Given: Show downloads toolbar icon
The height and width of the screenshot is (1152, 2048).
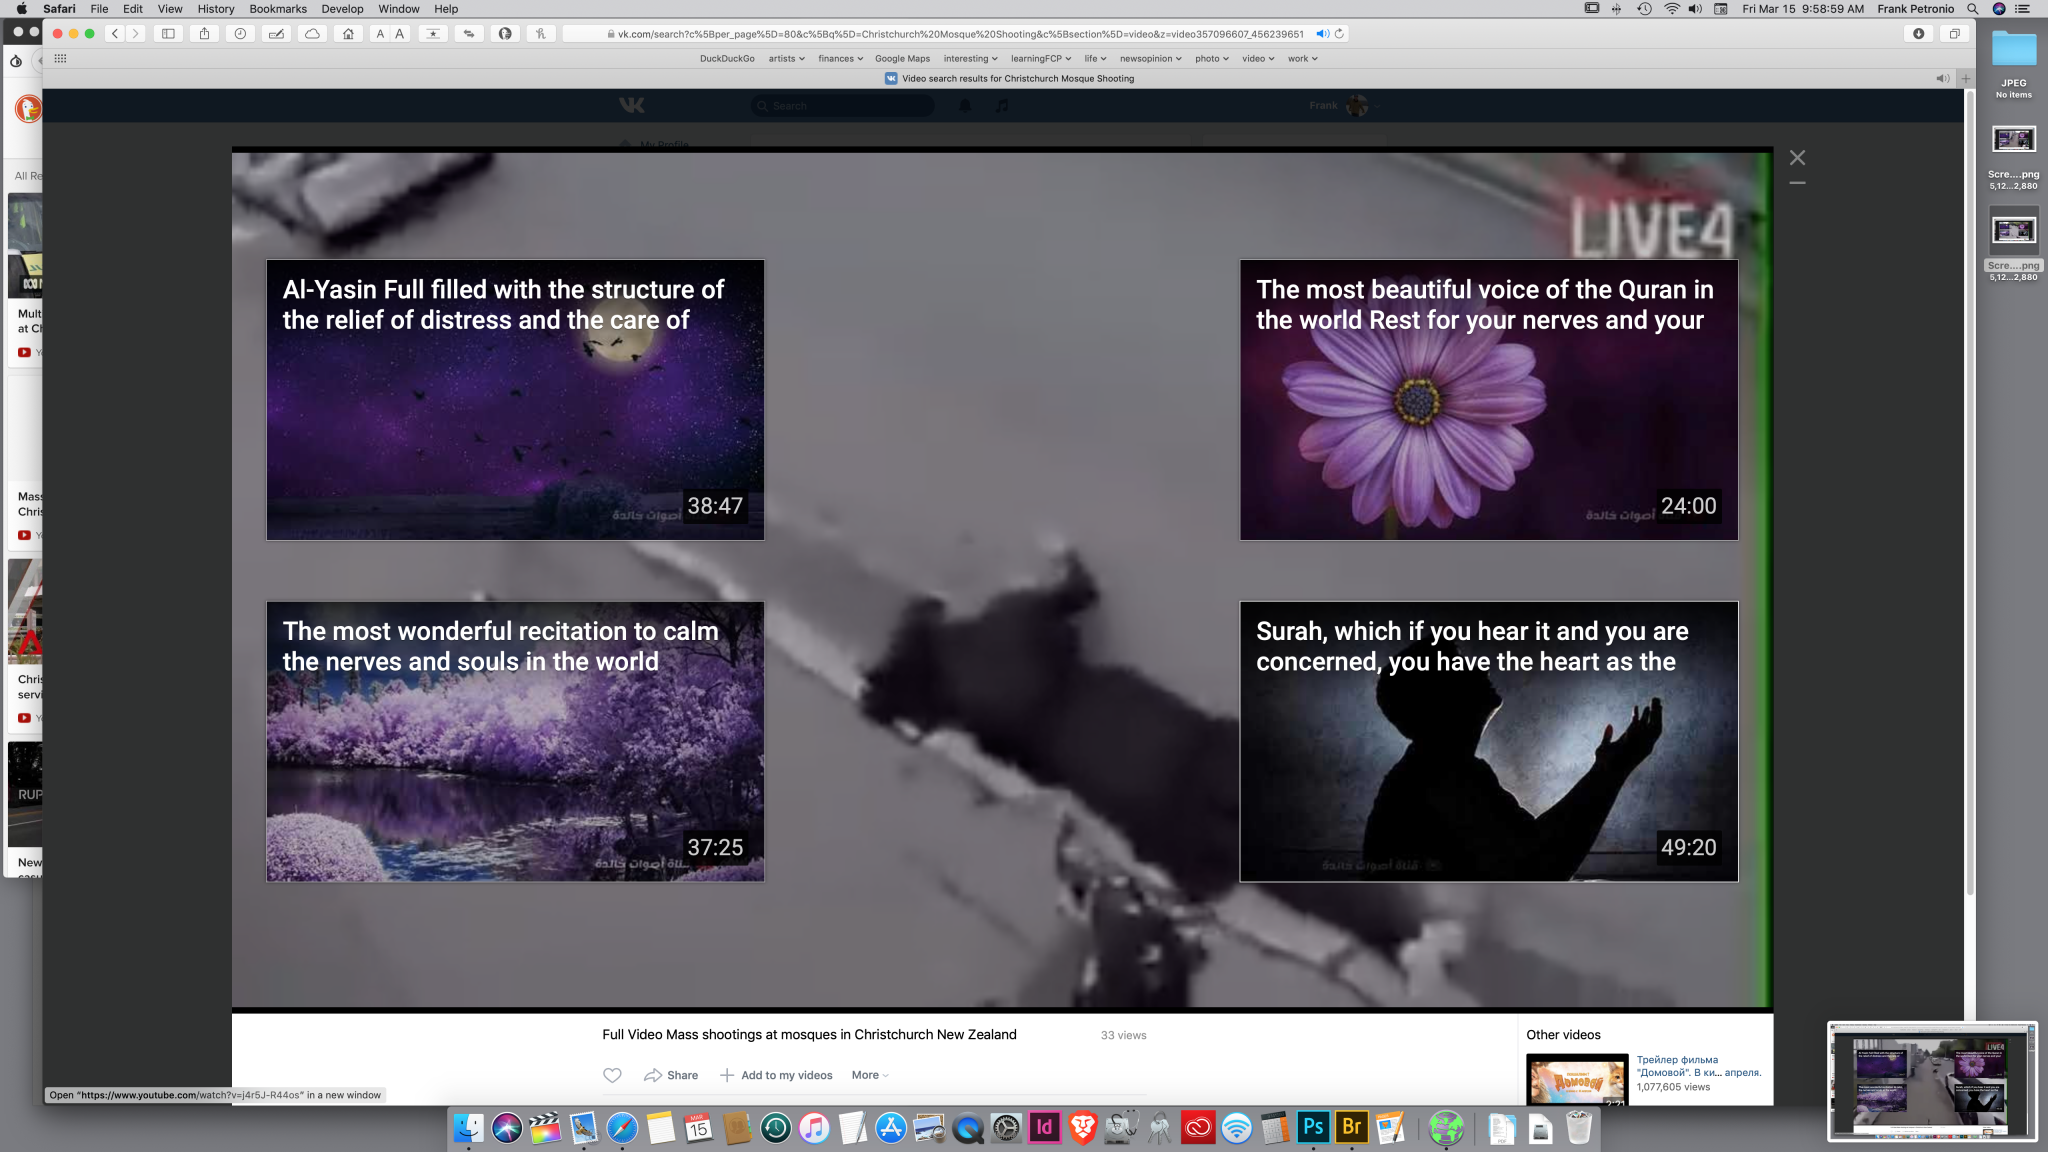Looking at the screenshot, I should click(x=1918, y=34).
